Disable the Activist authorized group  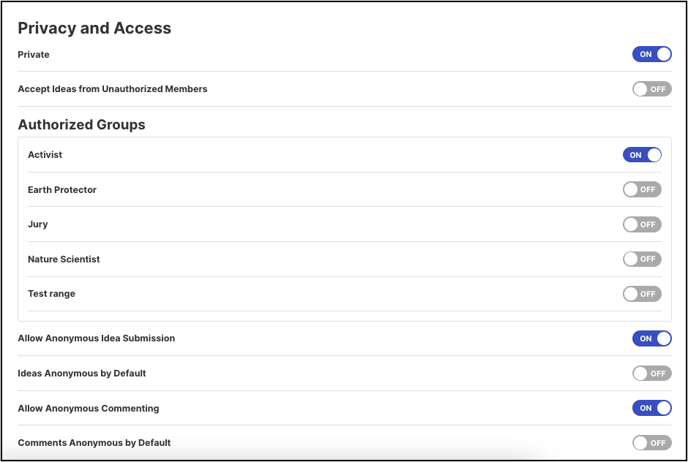click(x=642, y=155)
